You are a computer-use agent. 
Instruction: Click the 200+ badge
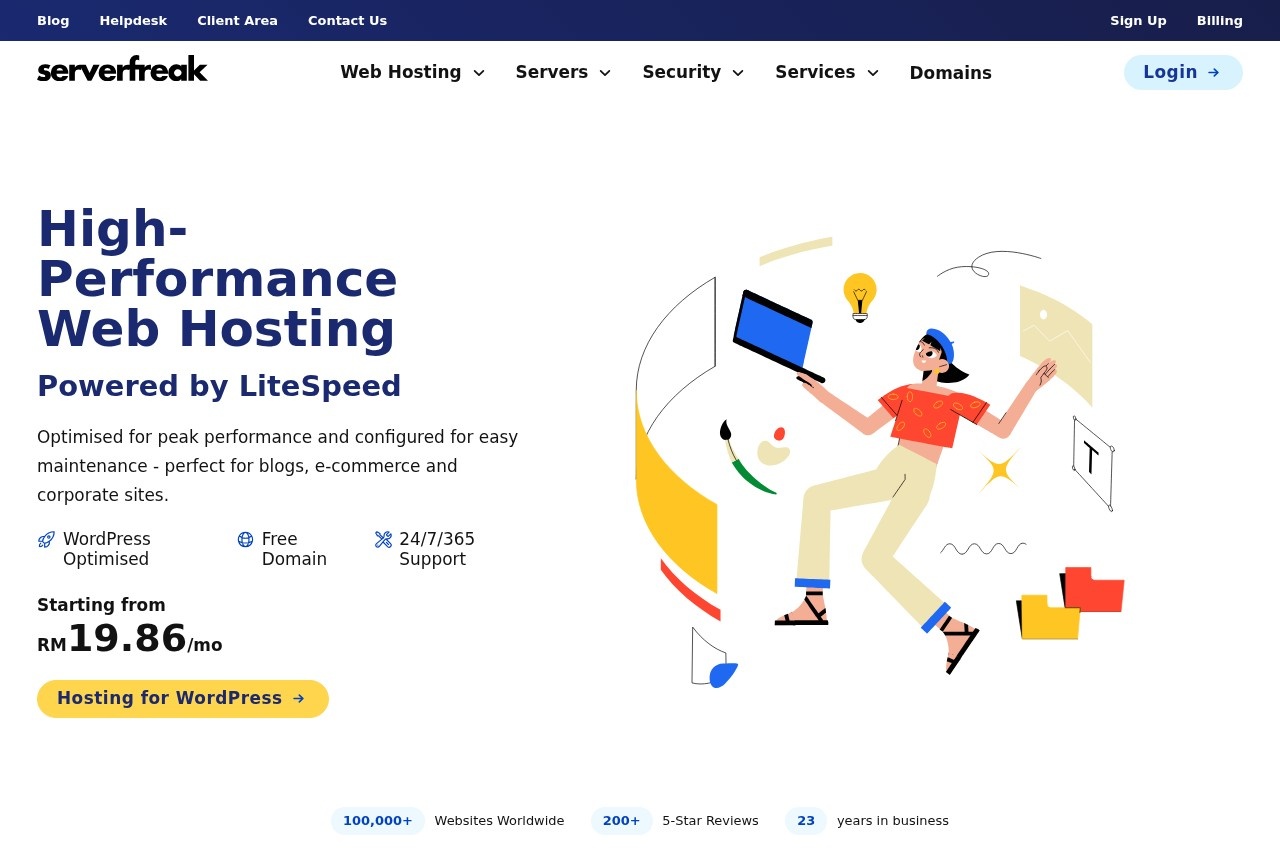point(621,820)
